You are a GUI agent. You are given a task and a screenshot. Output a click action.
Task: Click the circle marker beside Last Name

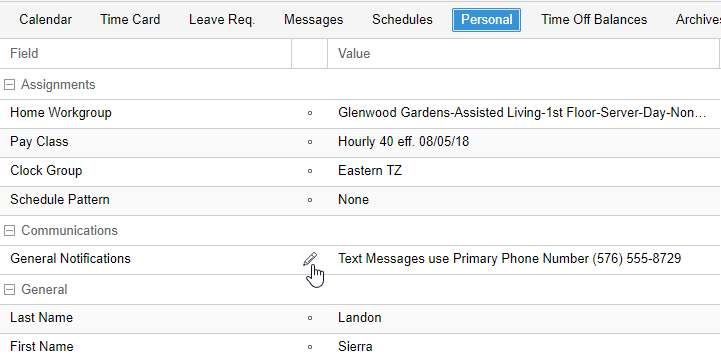[310, 318]
